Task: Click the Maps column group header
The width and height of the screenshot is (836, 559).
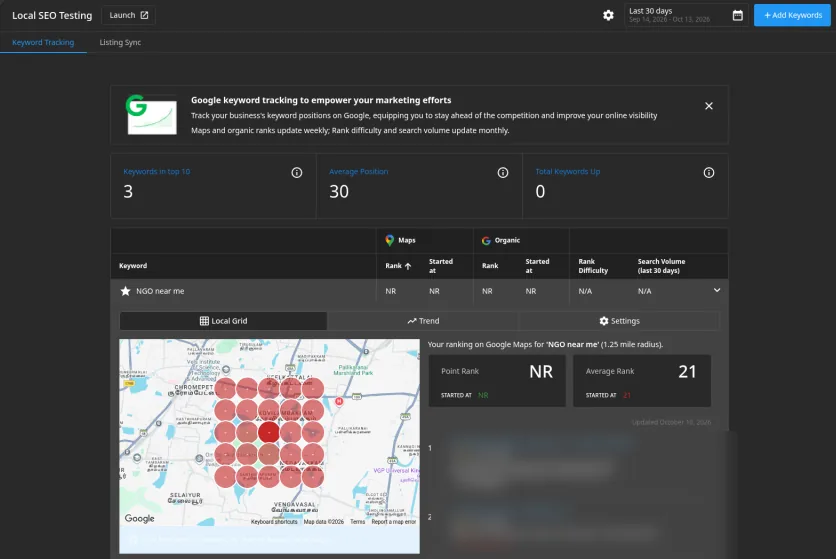Action: [x=400, y=241]
